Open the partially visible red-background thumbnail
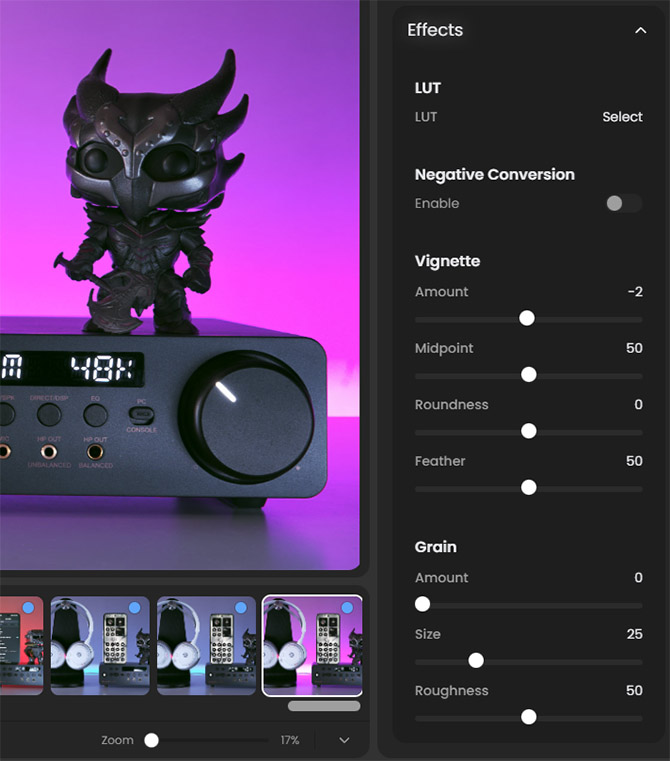Viewport: 670px width, 761px height. pos(20,650)
